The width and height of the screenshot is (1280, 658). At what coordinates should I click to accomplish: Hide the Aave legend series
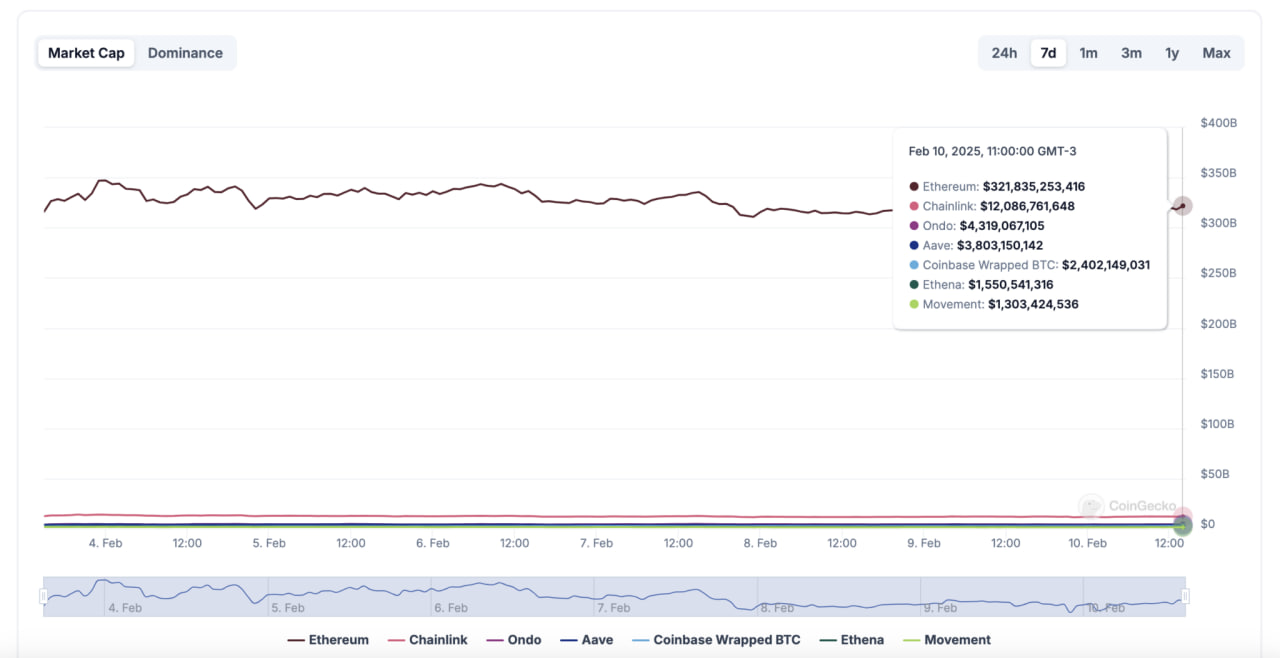pos(586,640)
